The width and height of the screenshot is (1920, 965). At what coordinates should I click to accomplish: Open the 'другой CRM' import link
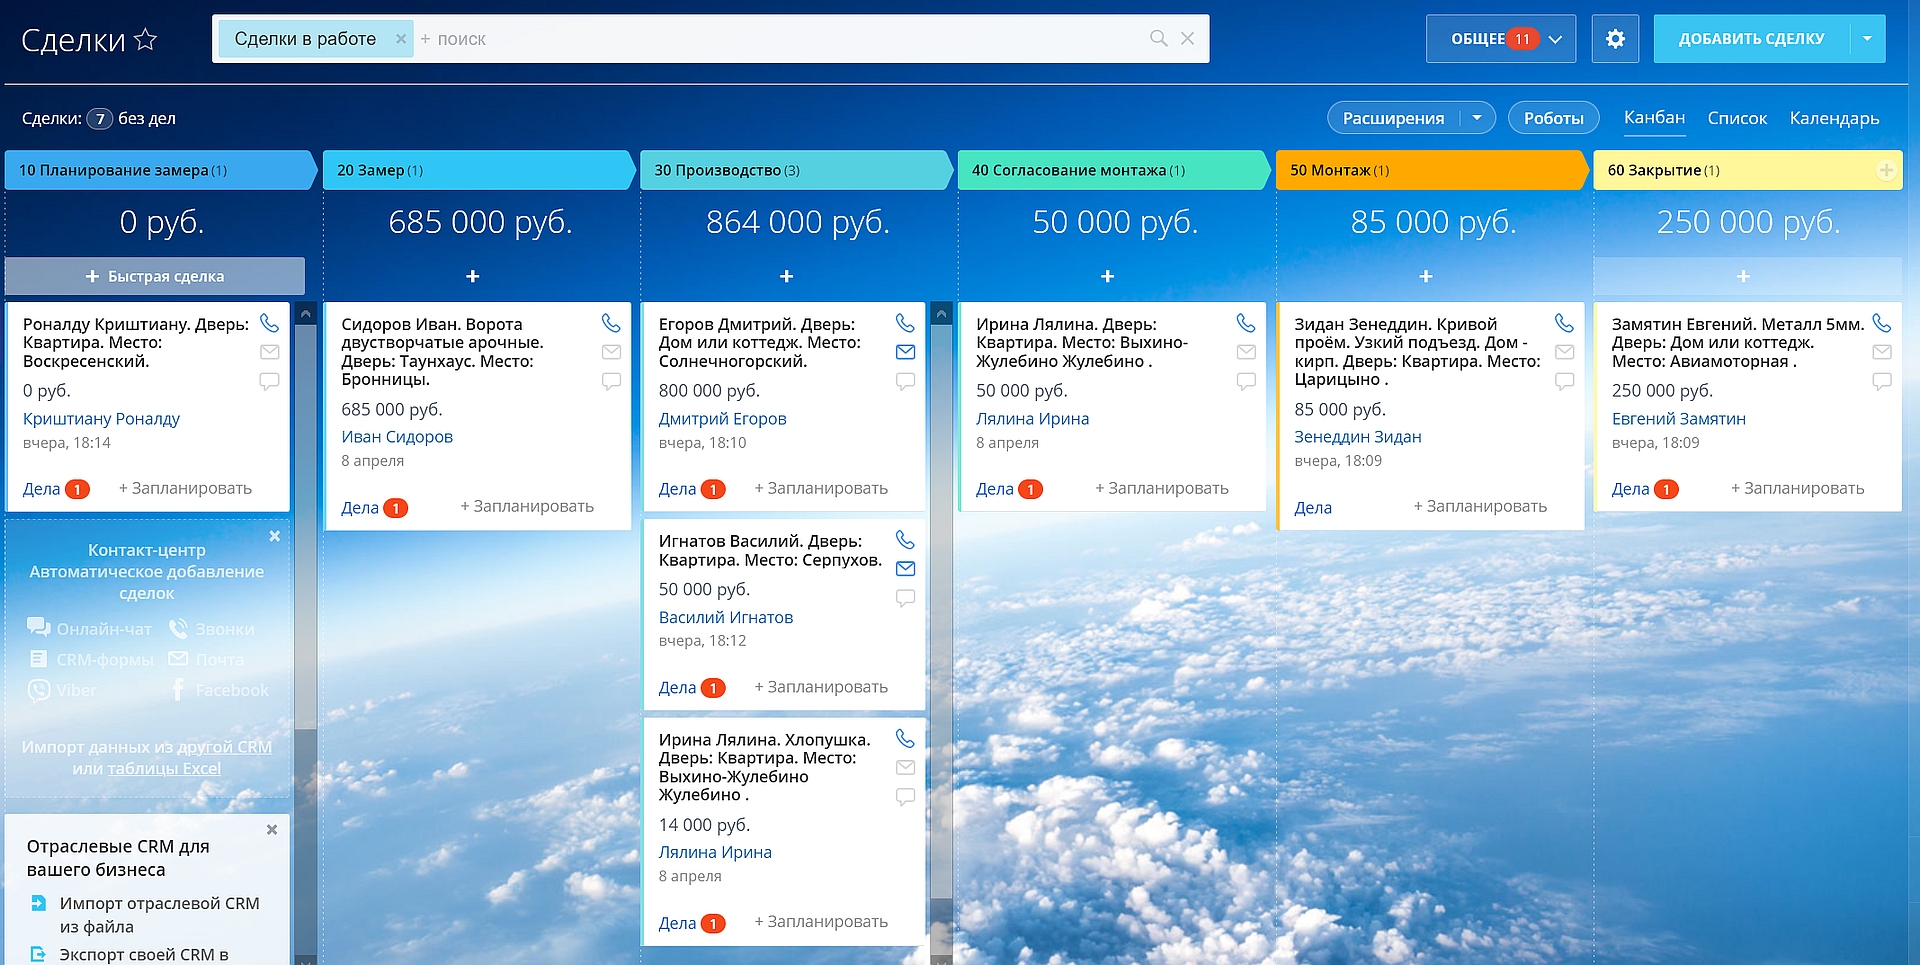tap(224, 747)
